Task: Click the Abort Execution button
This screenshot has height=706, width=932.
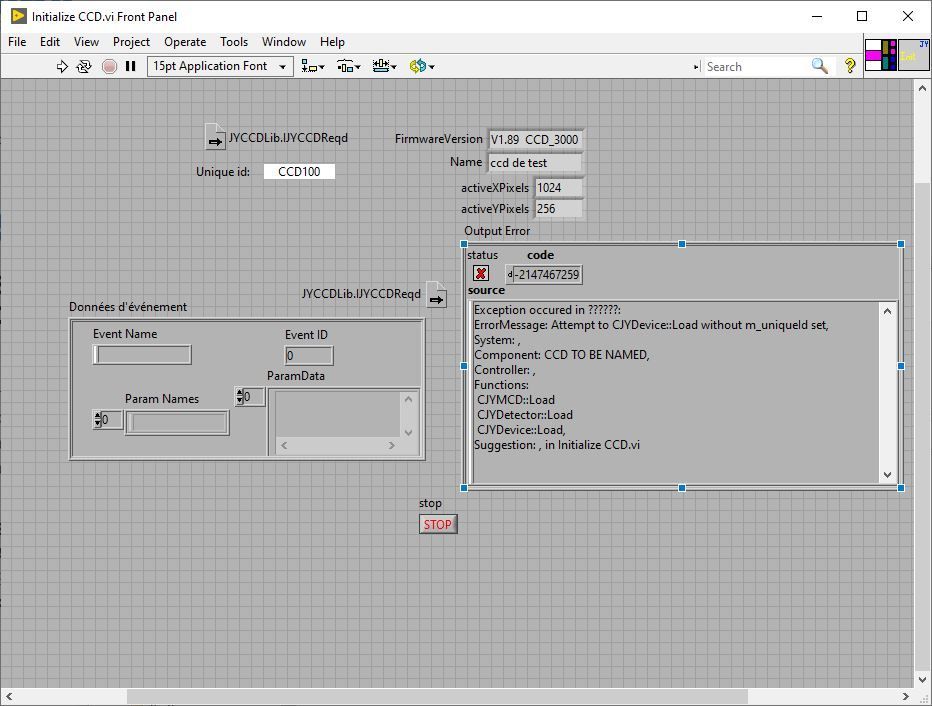Action: (109, 66)
